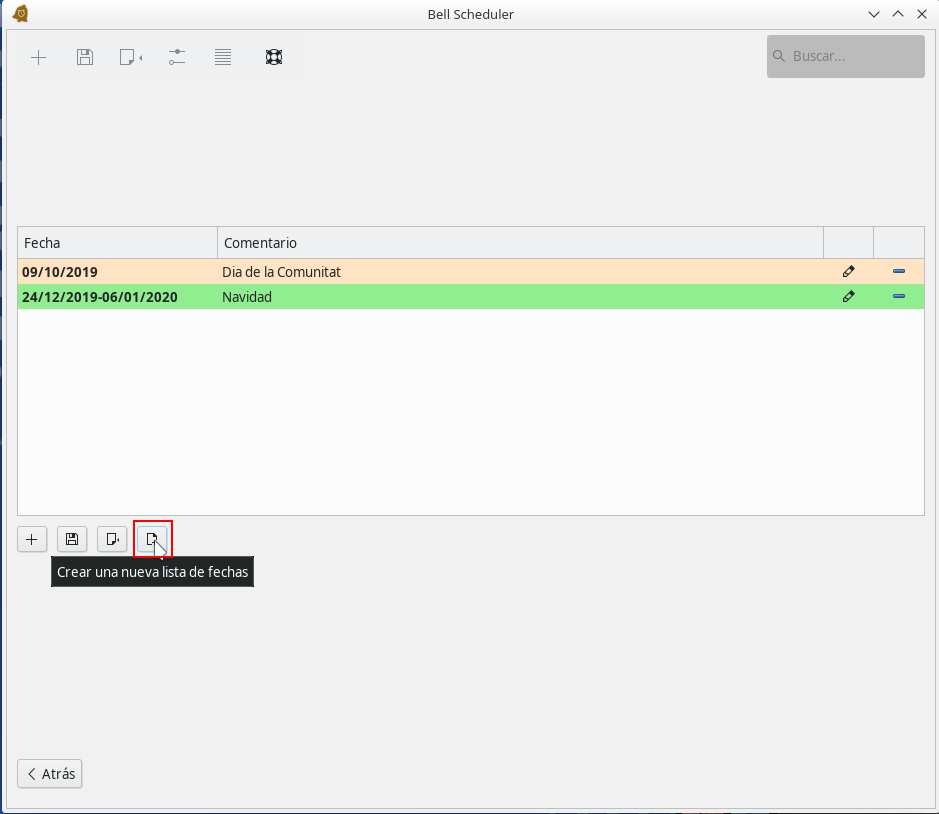Open the sliders settings icon in top toolbar
Screen dimensions: 939x814
pos(177,57)
